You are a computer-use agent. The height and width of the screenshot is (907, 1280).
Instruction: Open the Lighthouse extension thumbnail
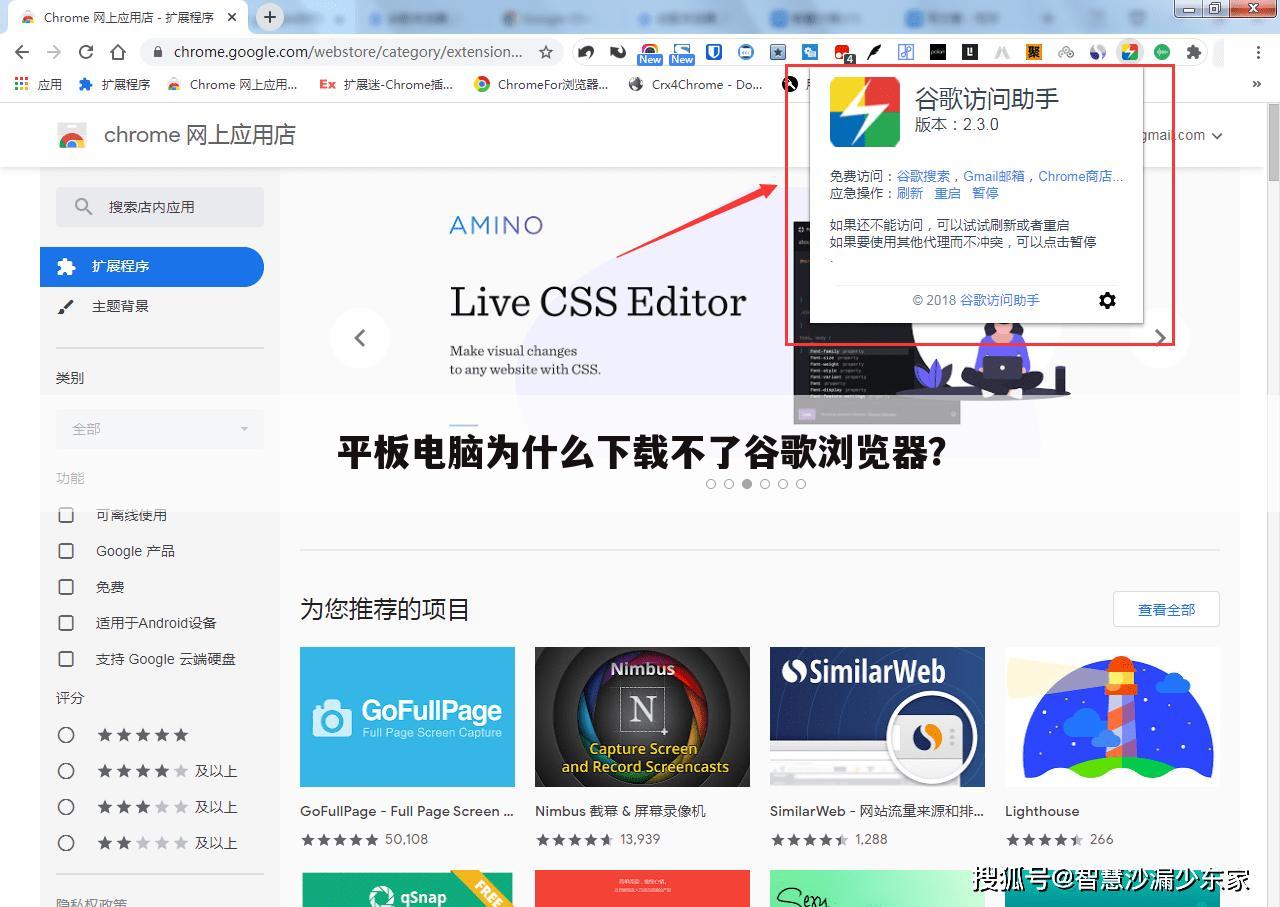tap(1112, 717)
